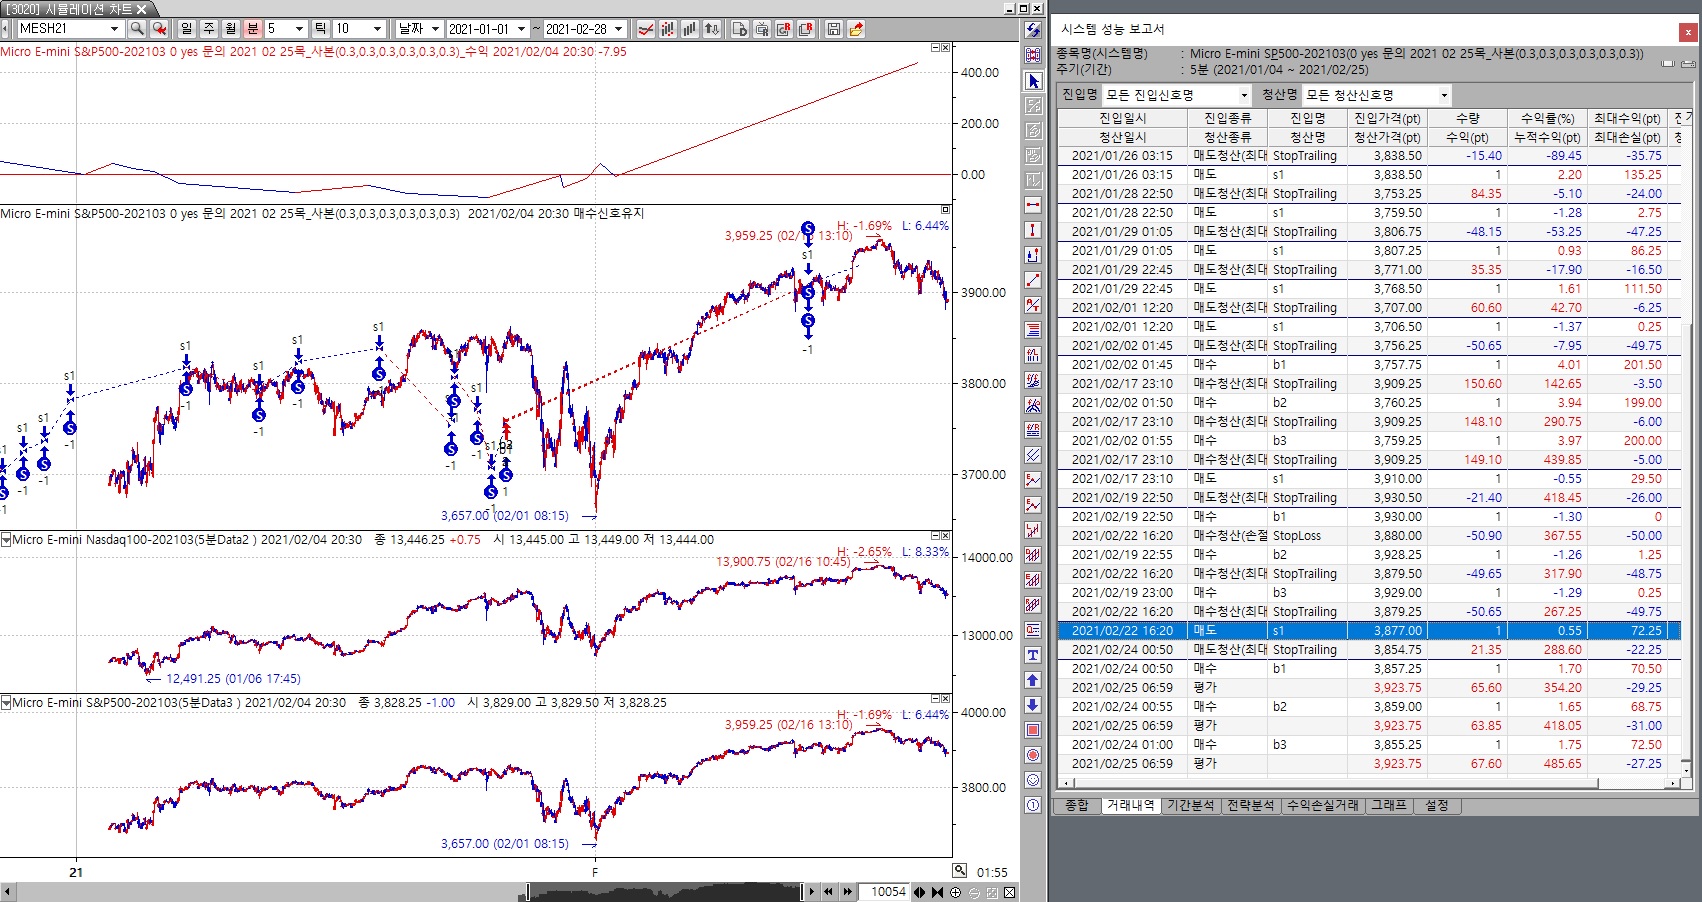Expand the start date 2021-01-01 dropdown
1702x902 pixels.
(x=521, y=29)
